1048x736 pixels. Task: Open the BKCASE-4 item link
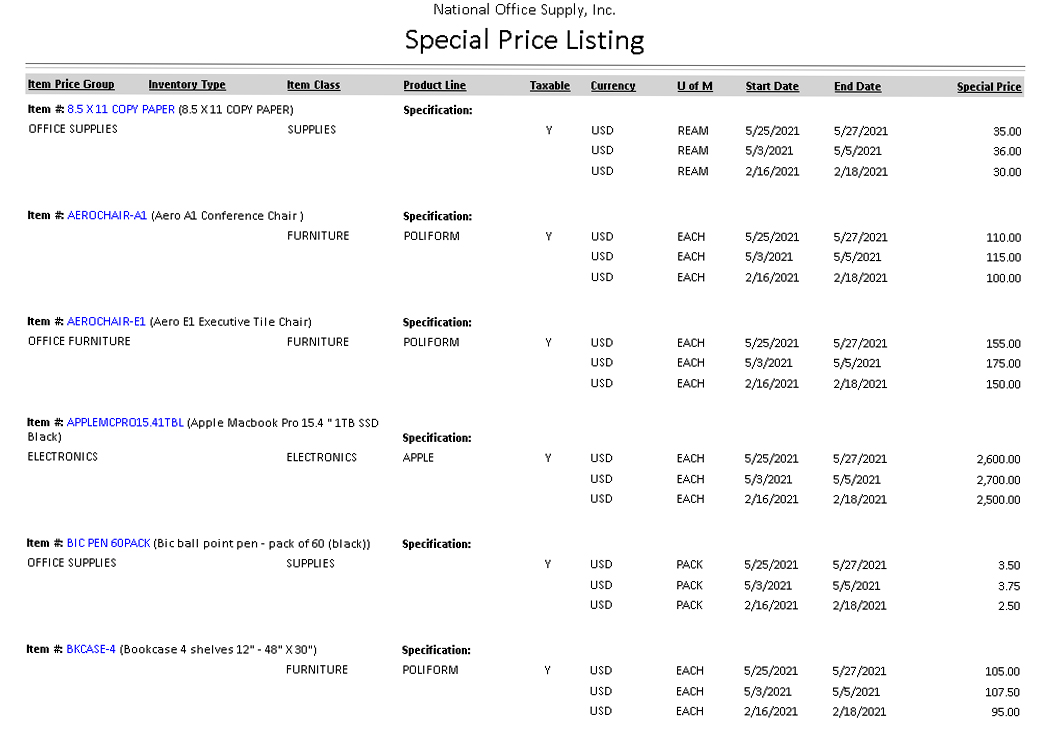coord(91,649)
